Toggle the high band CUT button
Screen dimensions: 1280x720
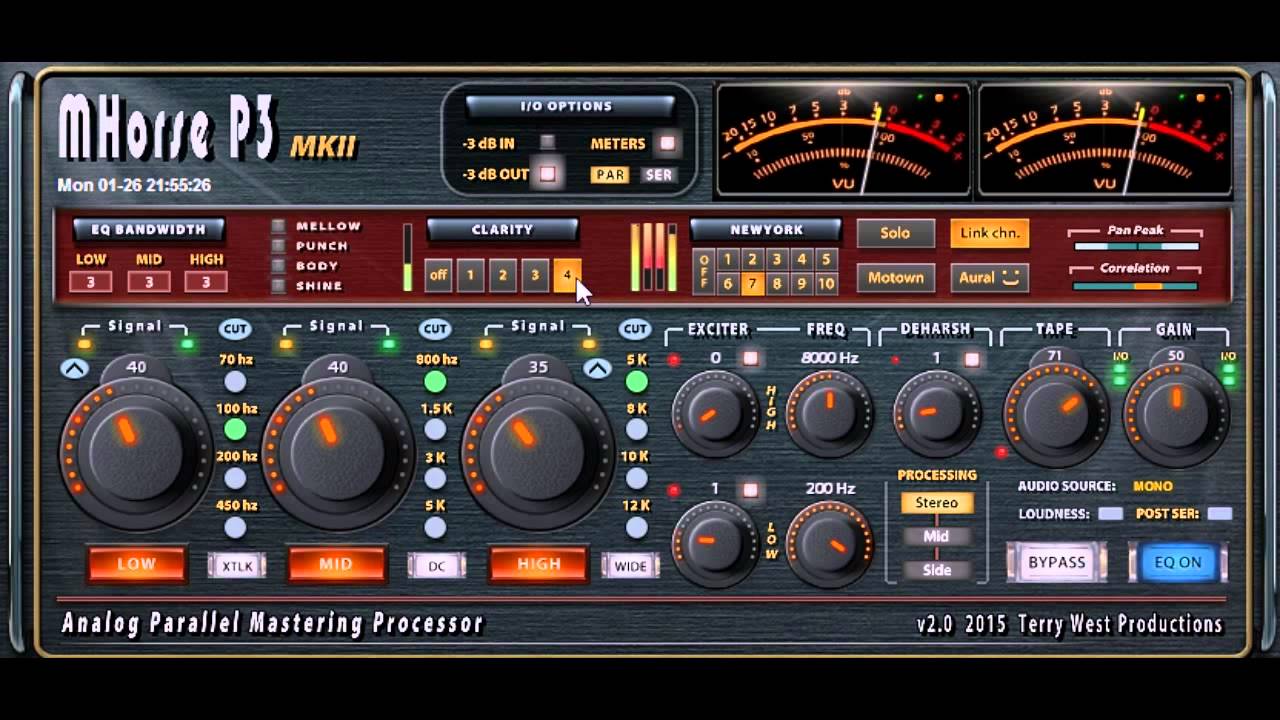tap(635, 329)
